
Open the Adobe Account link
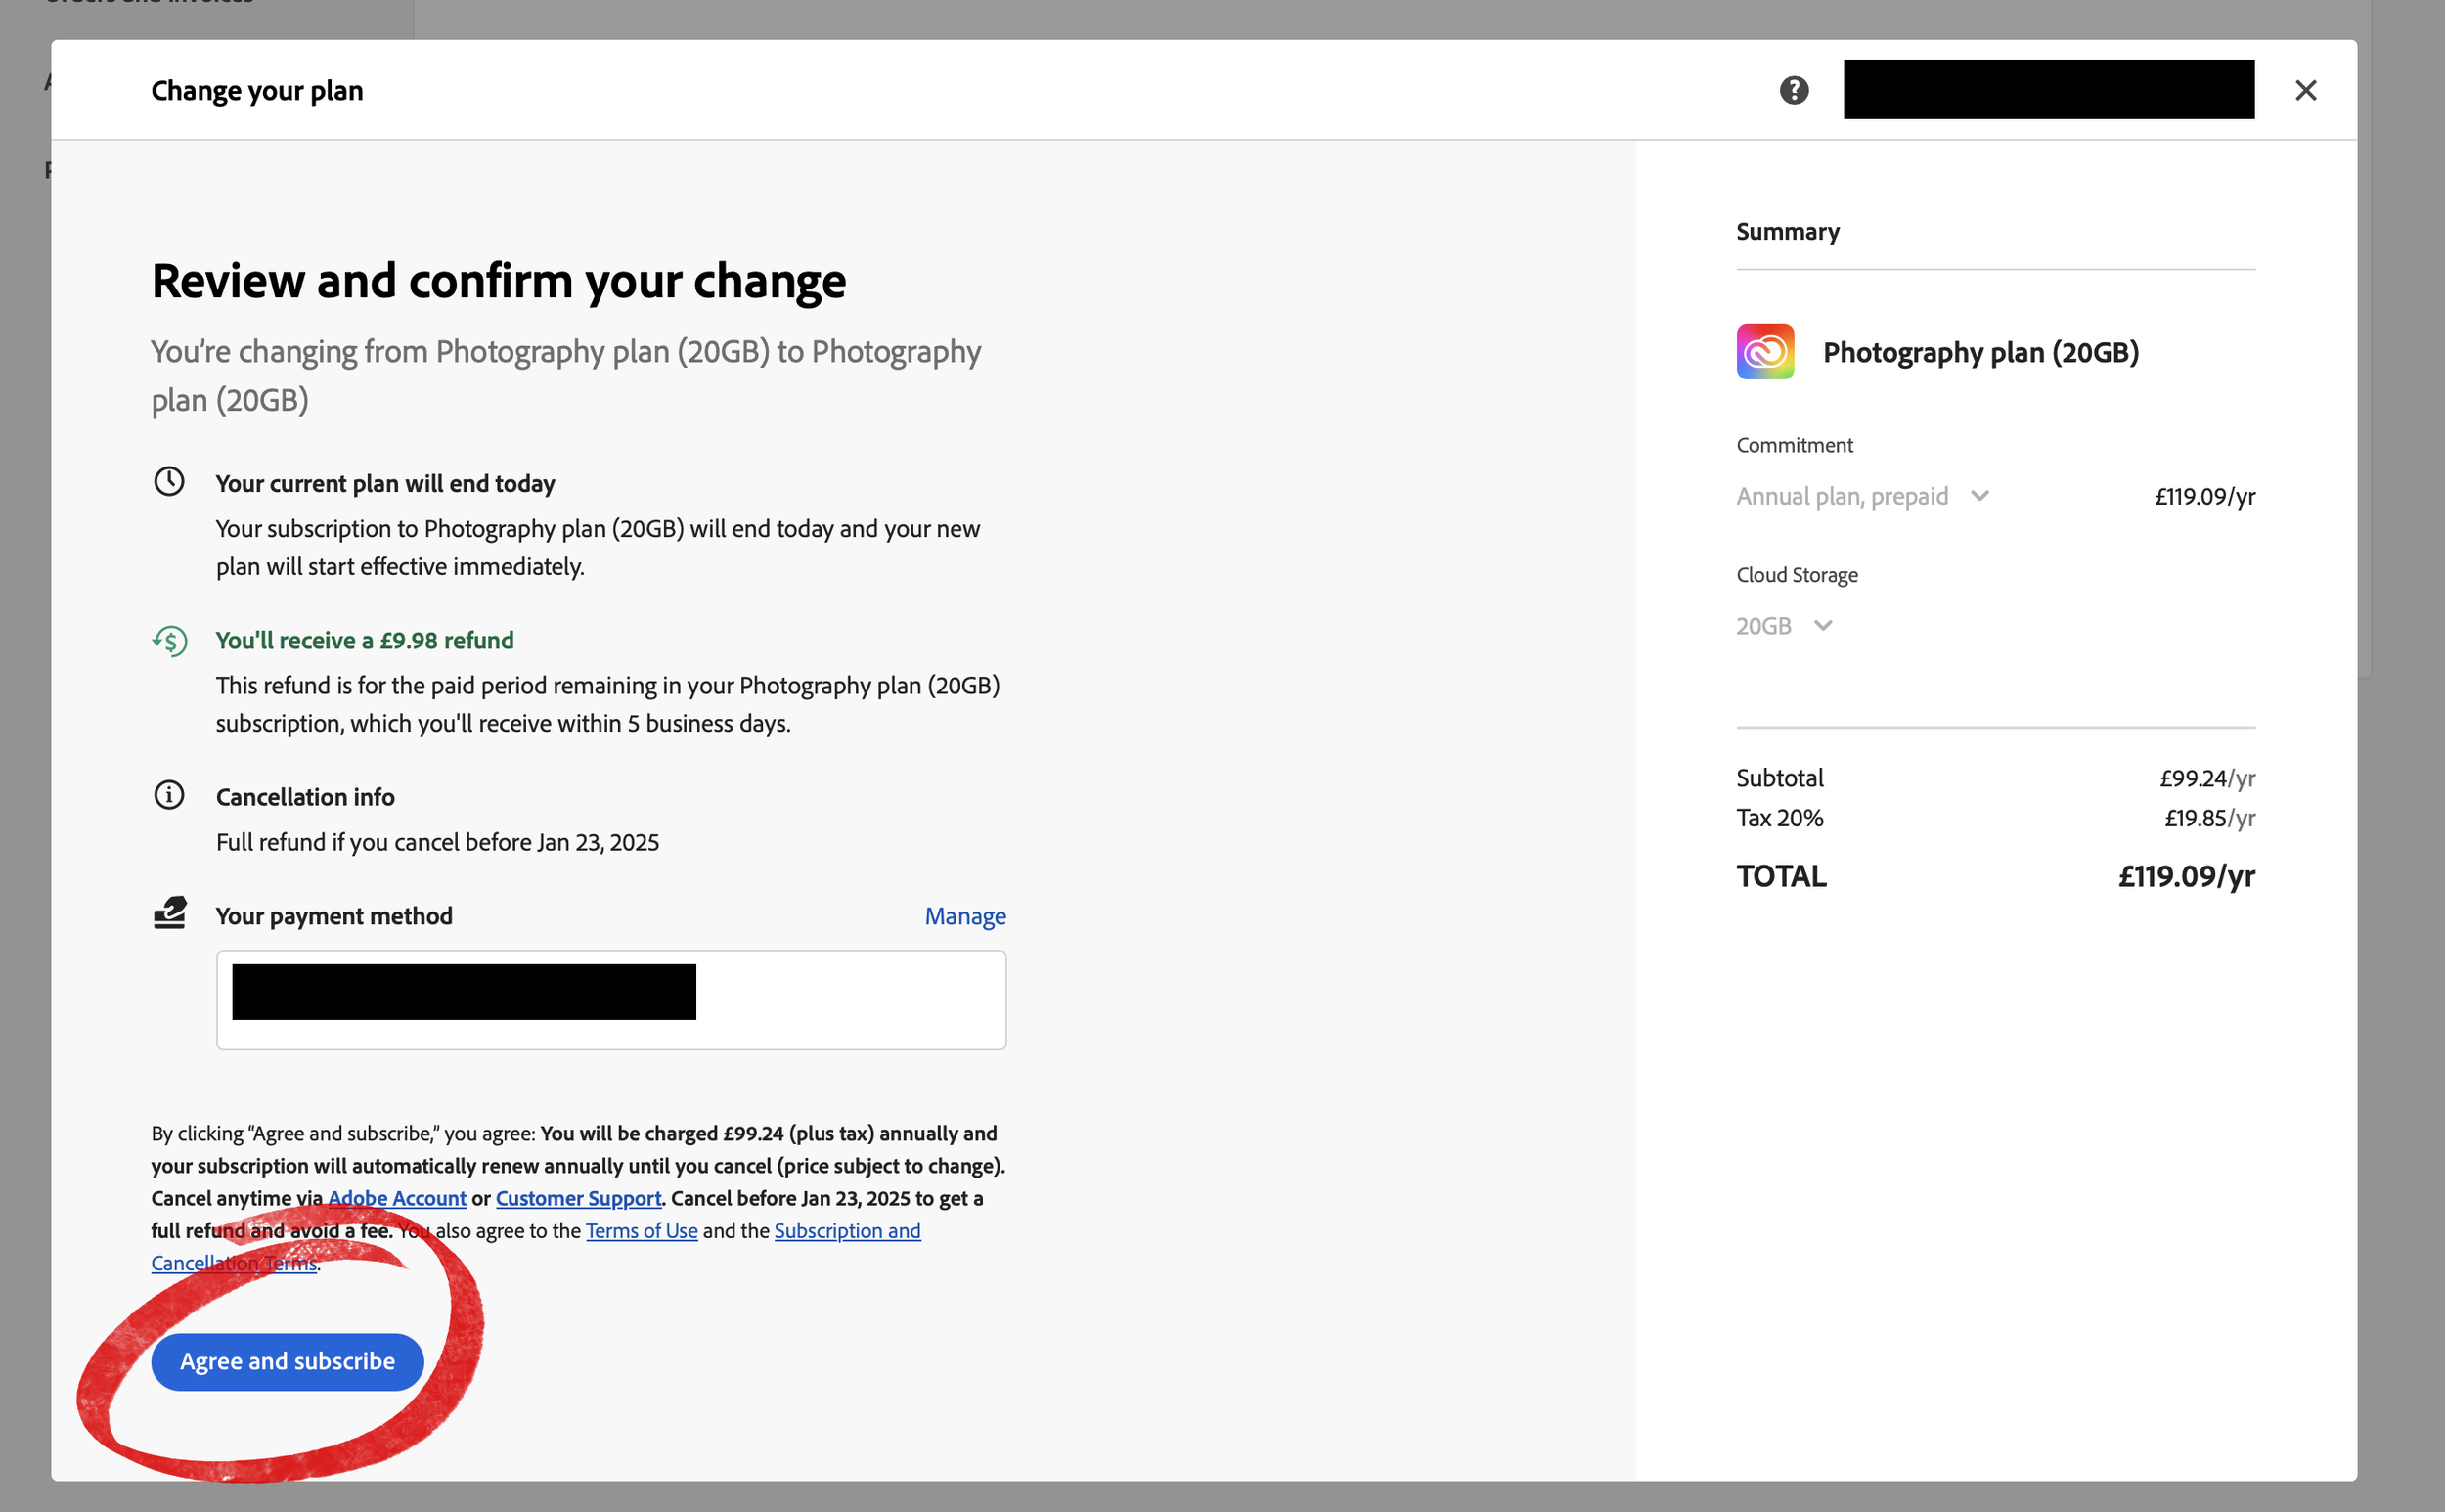[397, 1198]
